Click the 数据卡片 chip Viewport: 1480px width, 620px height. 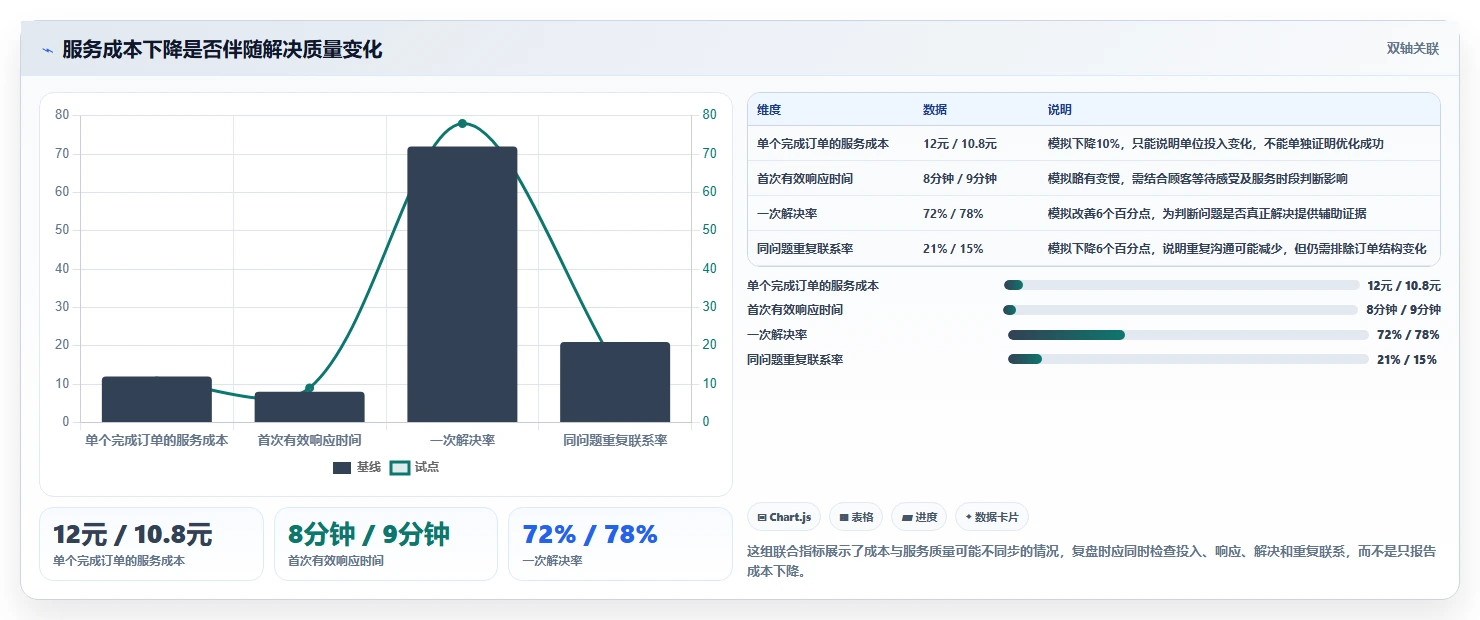tap(992, 517)
